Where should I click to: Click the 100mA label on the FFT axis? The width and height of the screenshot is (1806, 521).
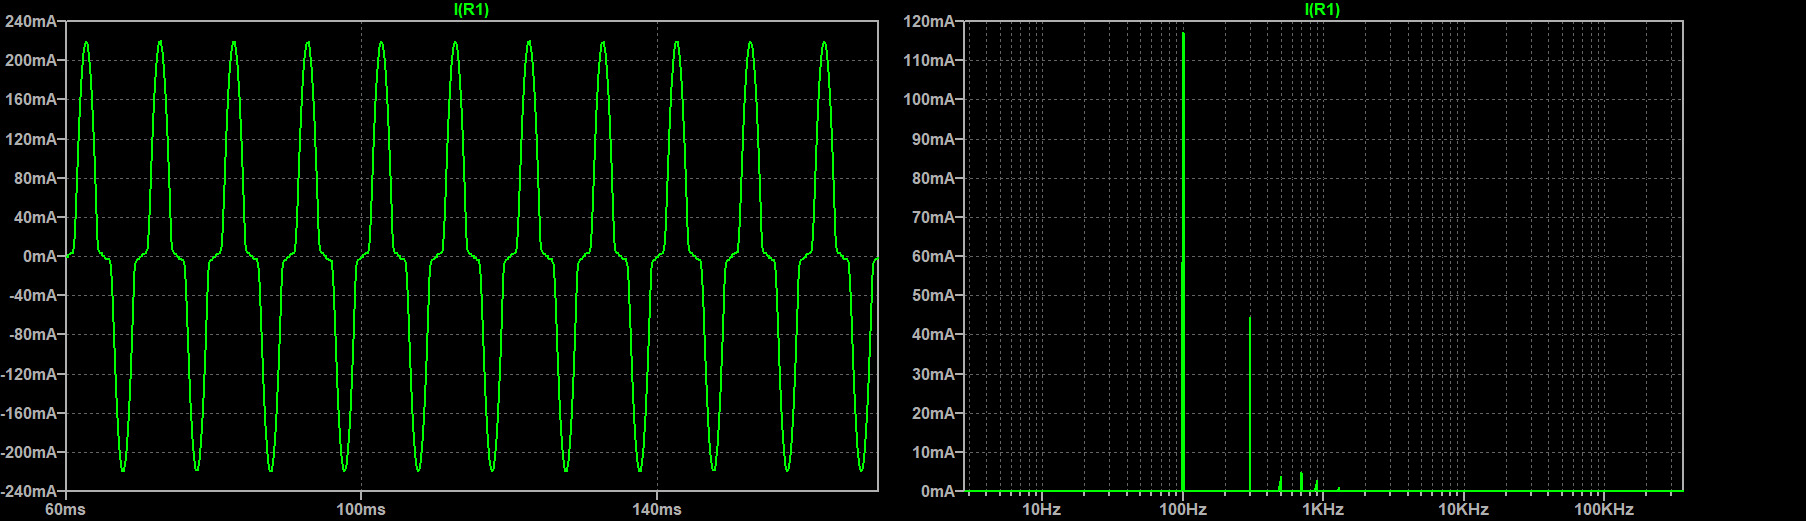[x=930, y=99]
